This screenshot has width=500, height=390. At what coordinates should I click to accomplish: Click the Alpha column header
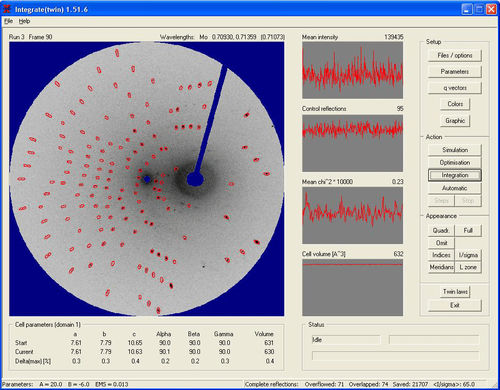coord(164,334)
